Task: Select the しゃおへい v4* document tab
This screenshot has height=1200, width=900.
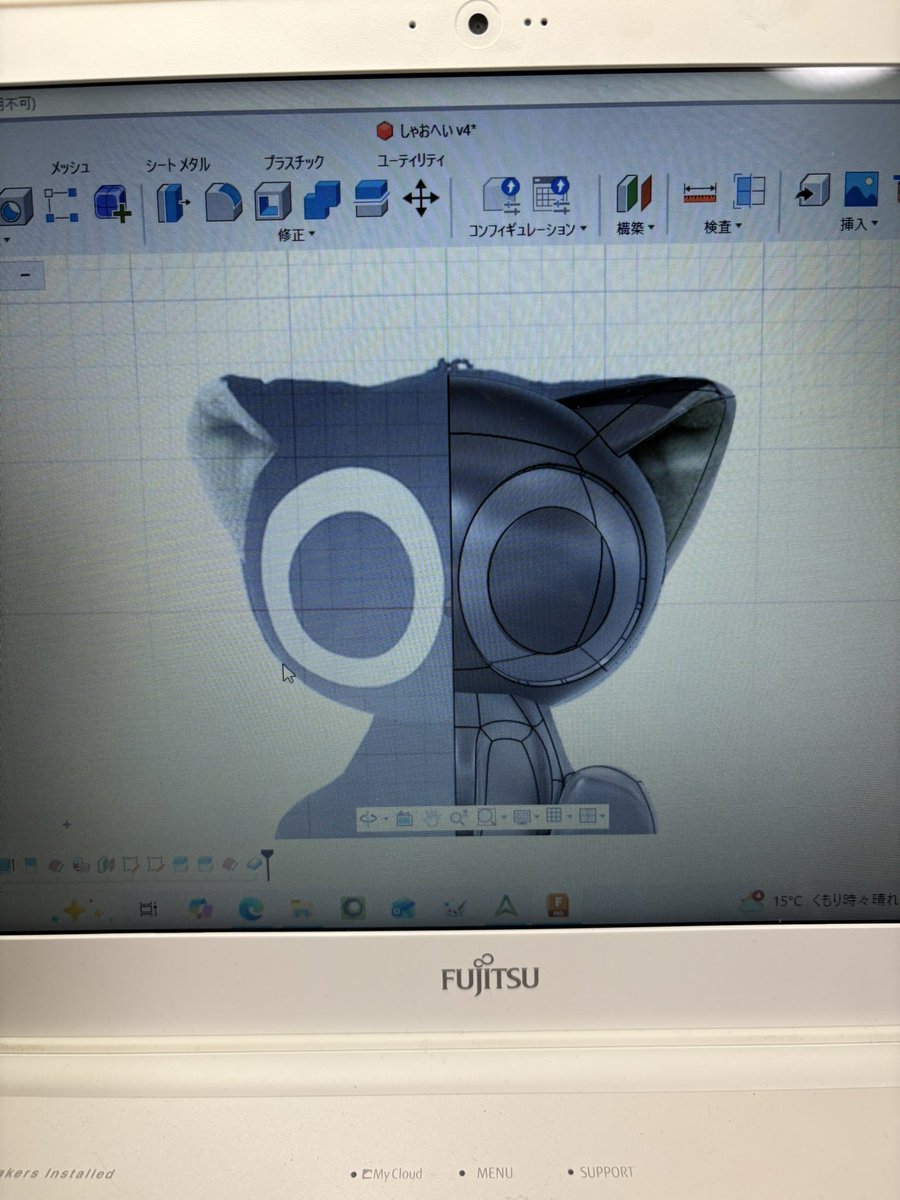Action: [426, 130]
